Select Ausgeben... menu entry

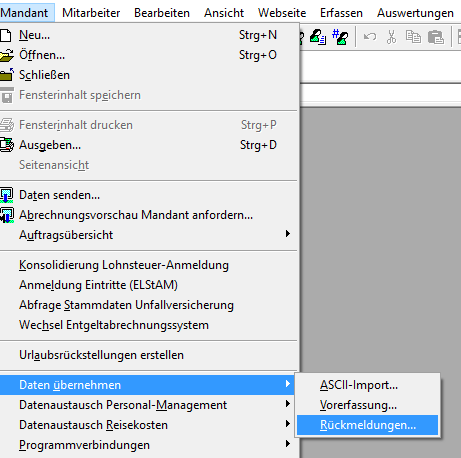pos(148,145)
